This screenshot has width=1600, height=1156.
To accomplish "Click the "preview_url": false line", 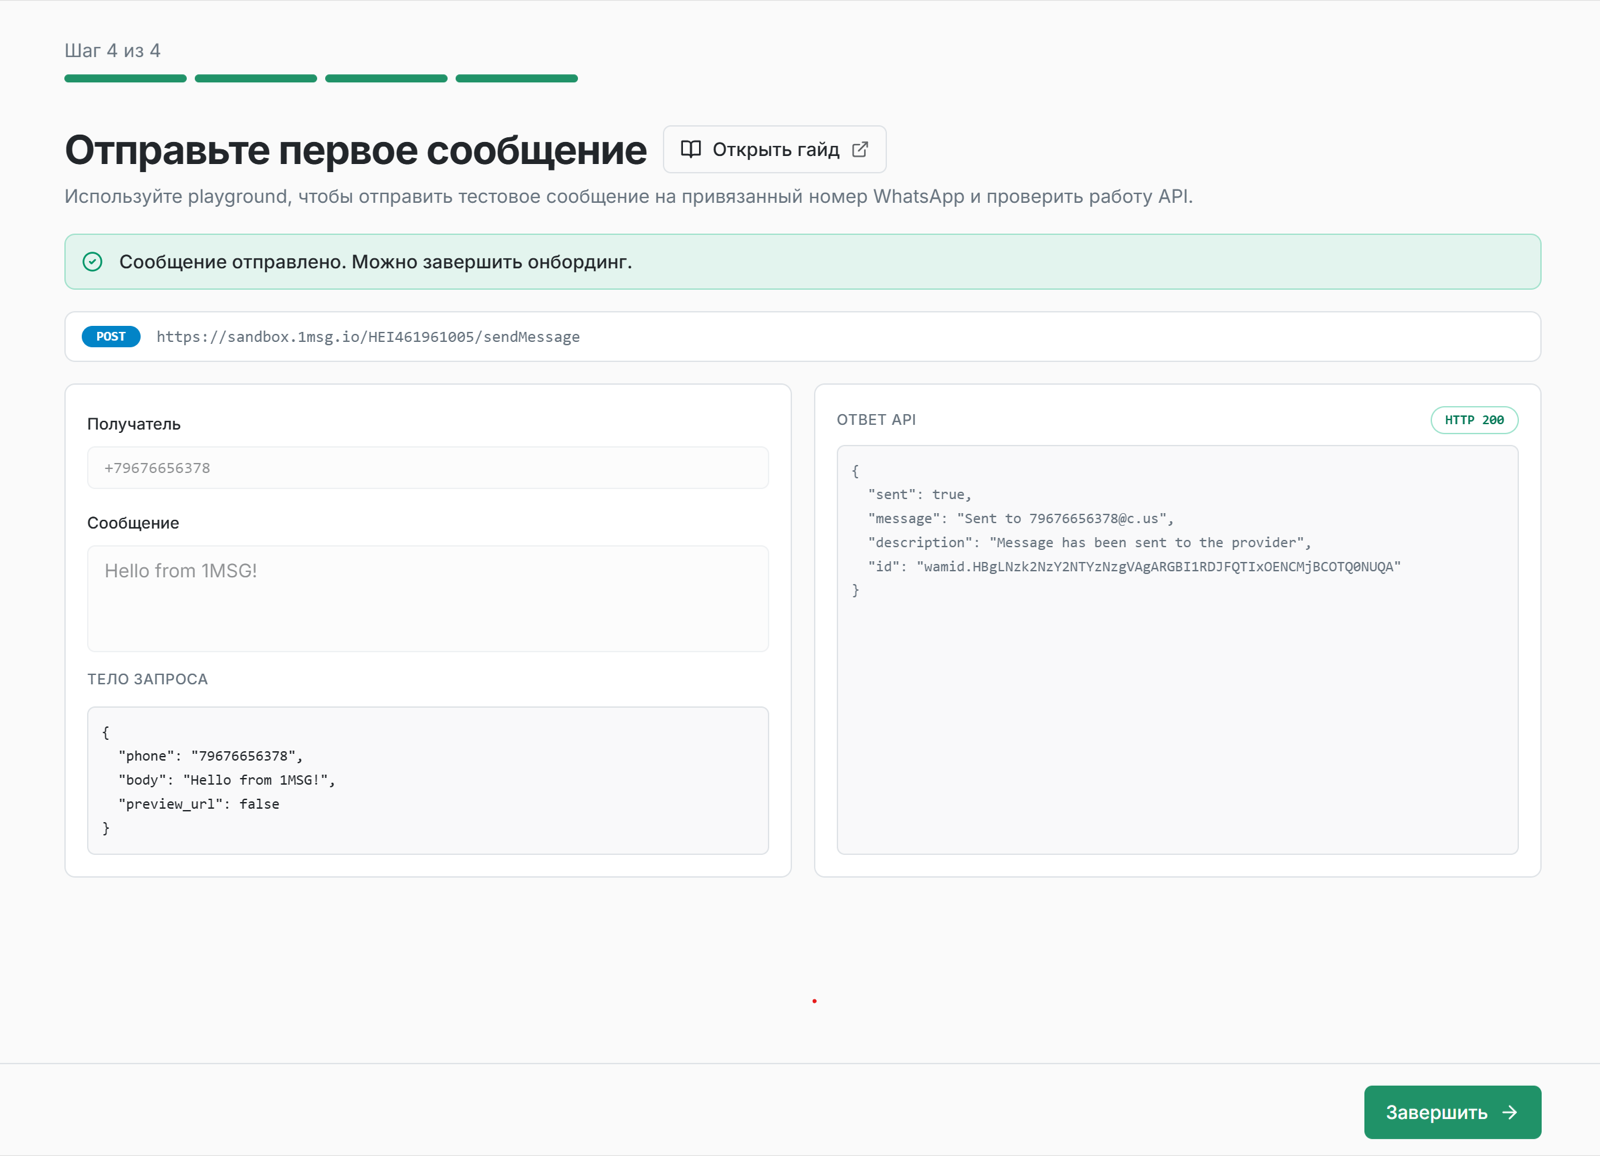I will click(199, 804).
